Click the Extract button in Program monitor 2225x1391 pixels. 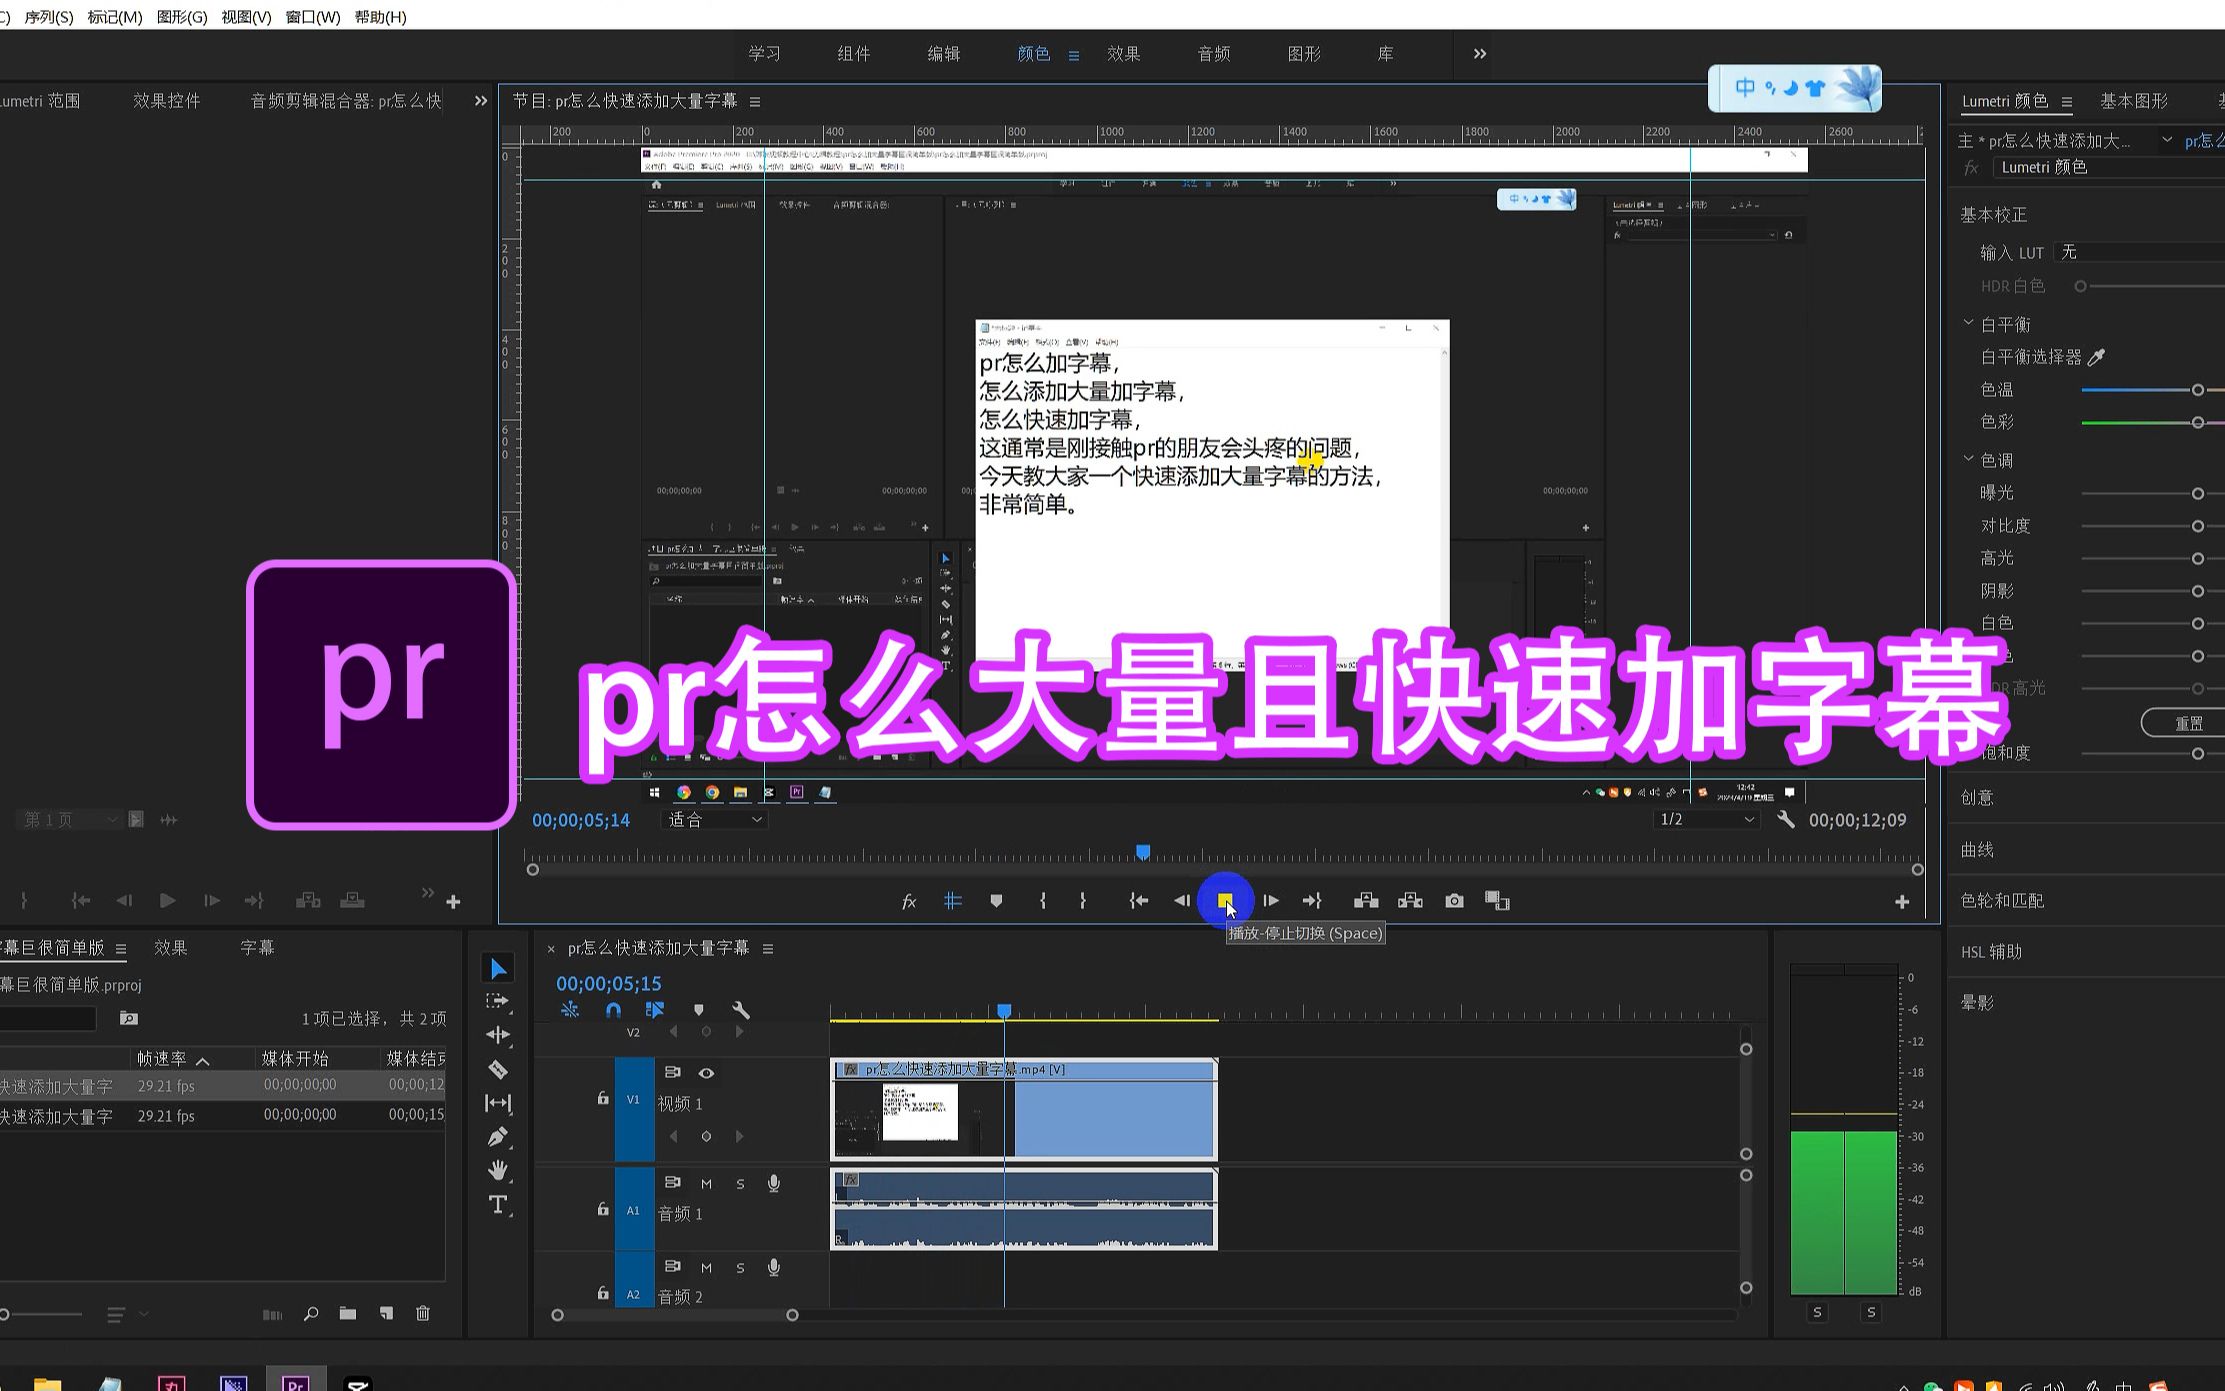click(1410, 901)
